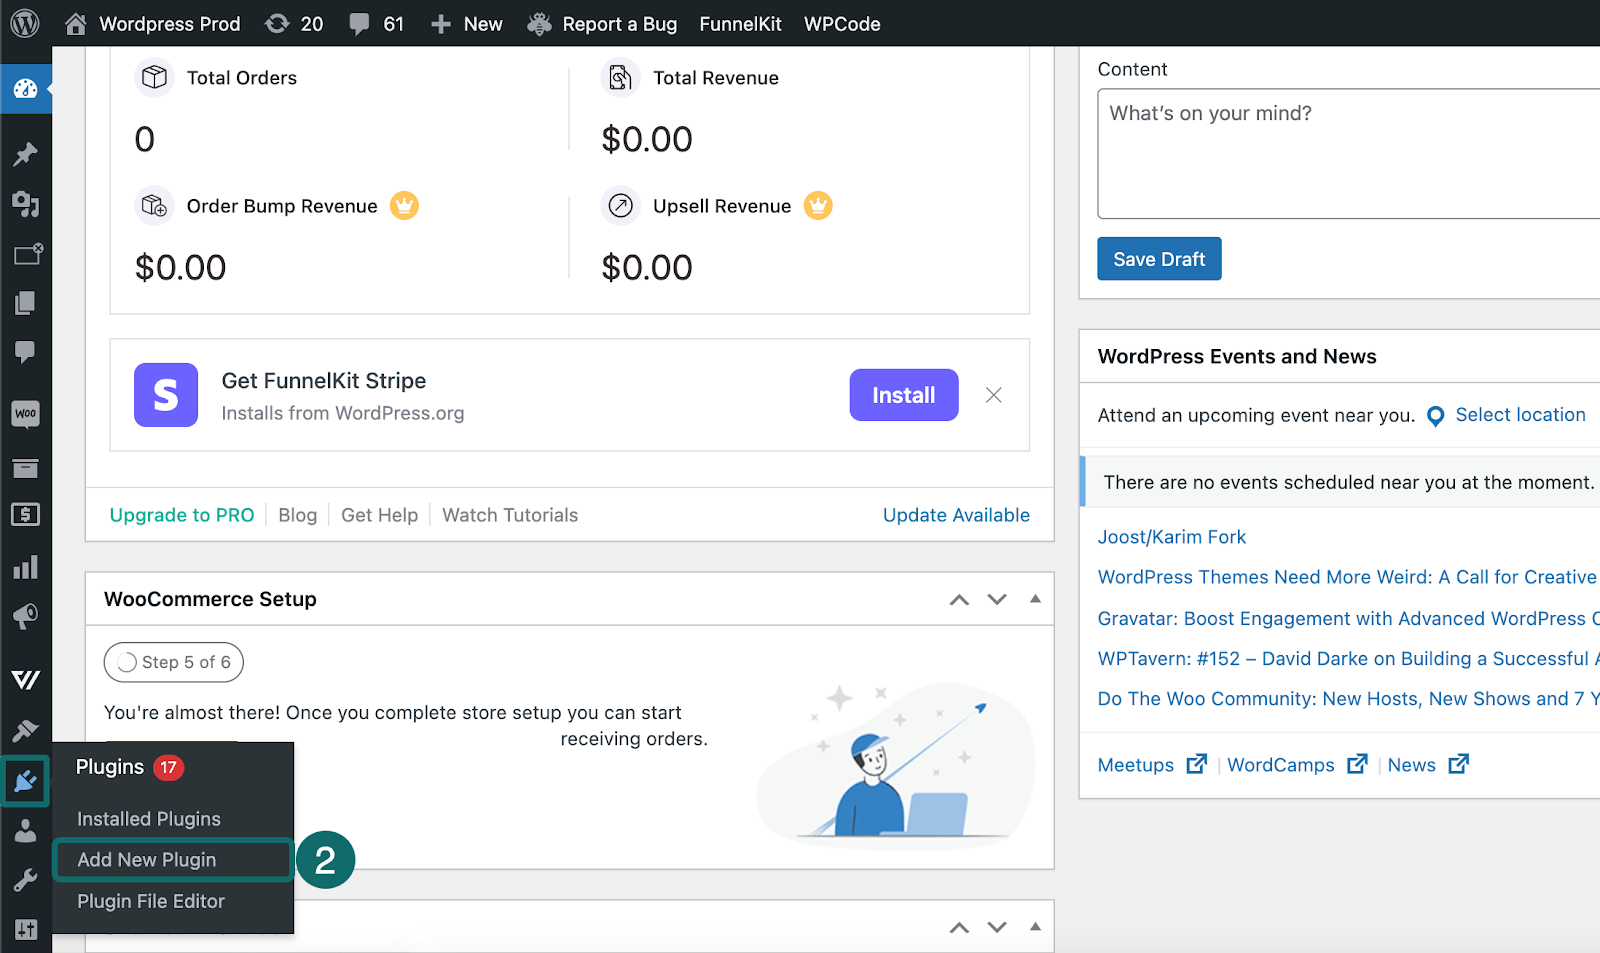1600x953 pixels.
Task: Click the FunnelKit Stripe S logo
Action: 166,395
